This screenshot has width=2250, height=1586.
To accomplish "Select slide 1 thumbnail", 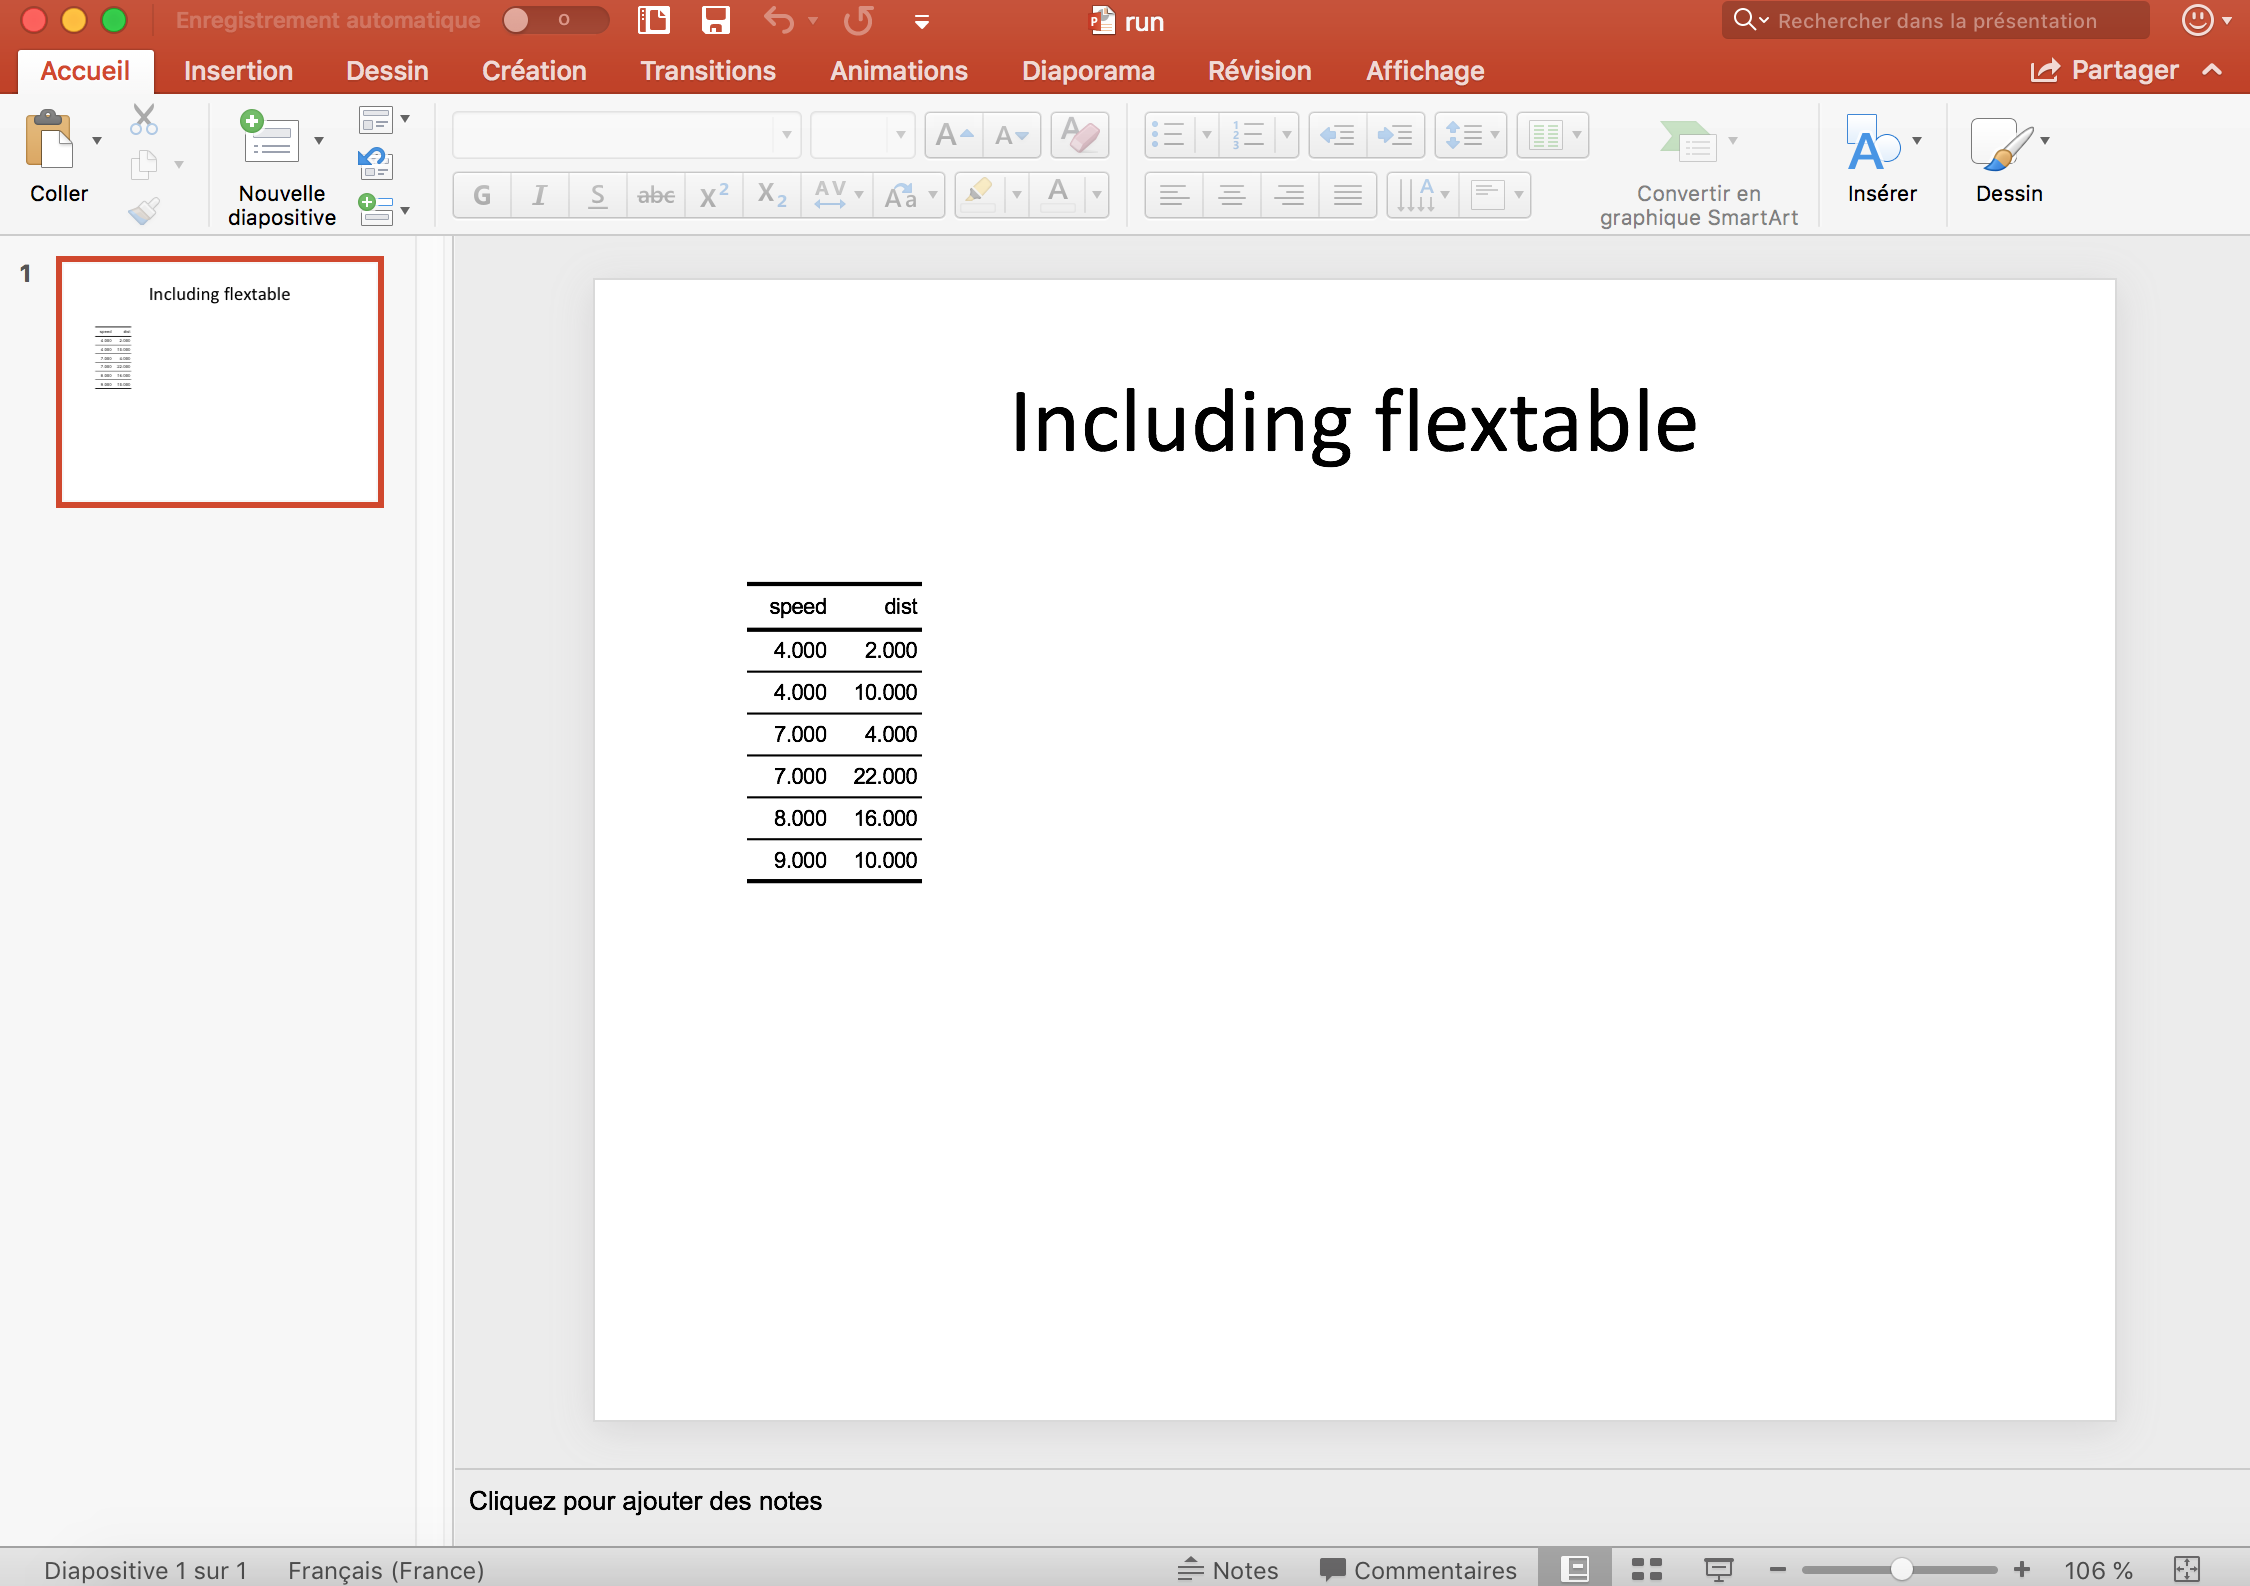I will point(219,381).
